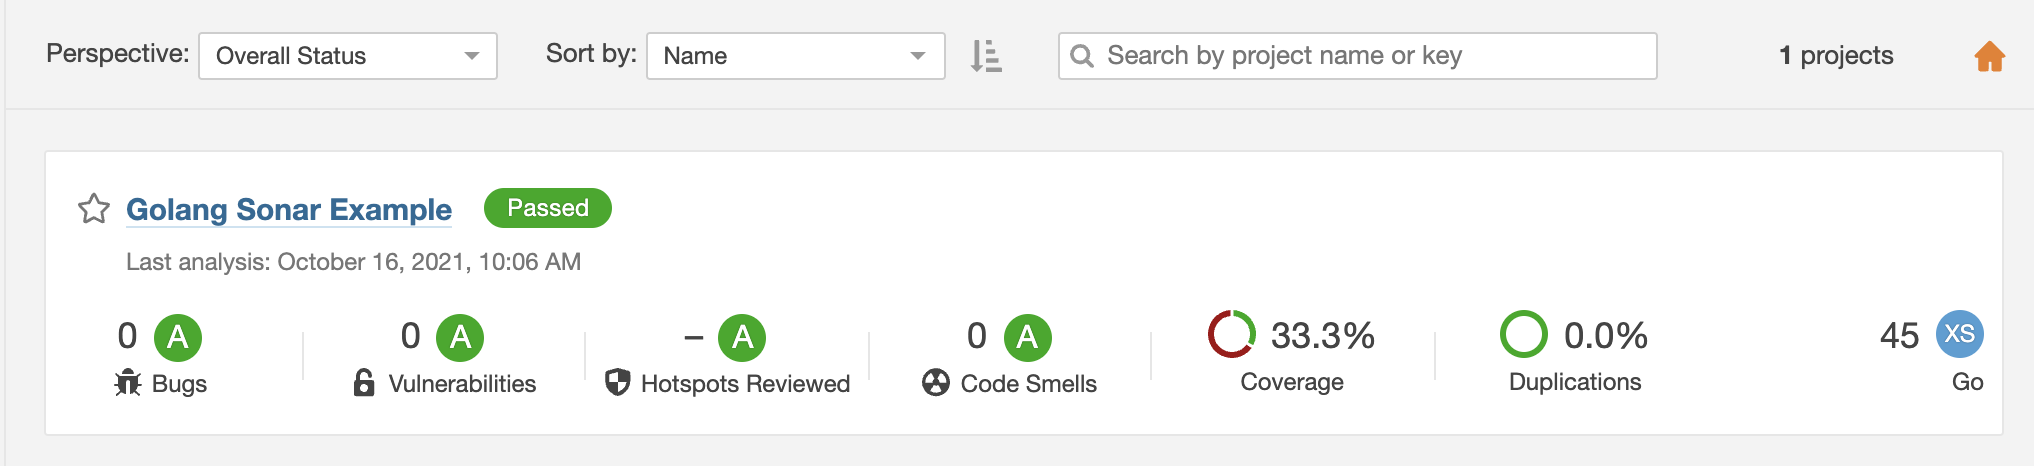Open the Sort by Name dropdown
This screenshot has width=2034, height=466.
[x=796, y=56]
